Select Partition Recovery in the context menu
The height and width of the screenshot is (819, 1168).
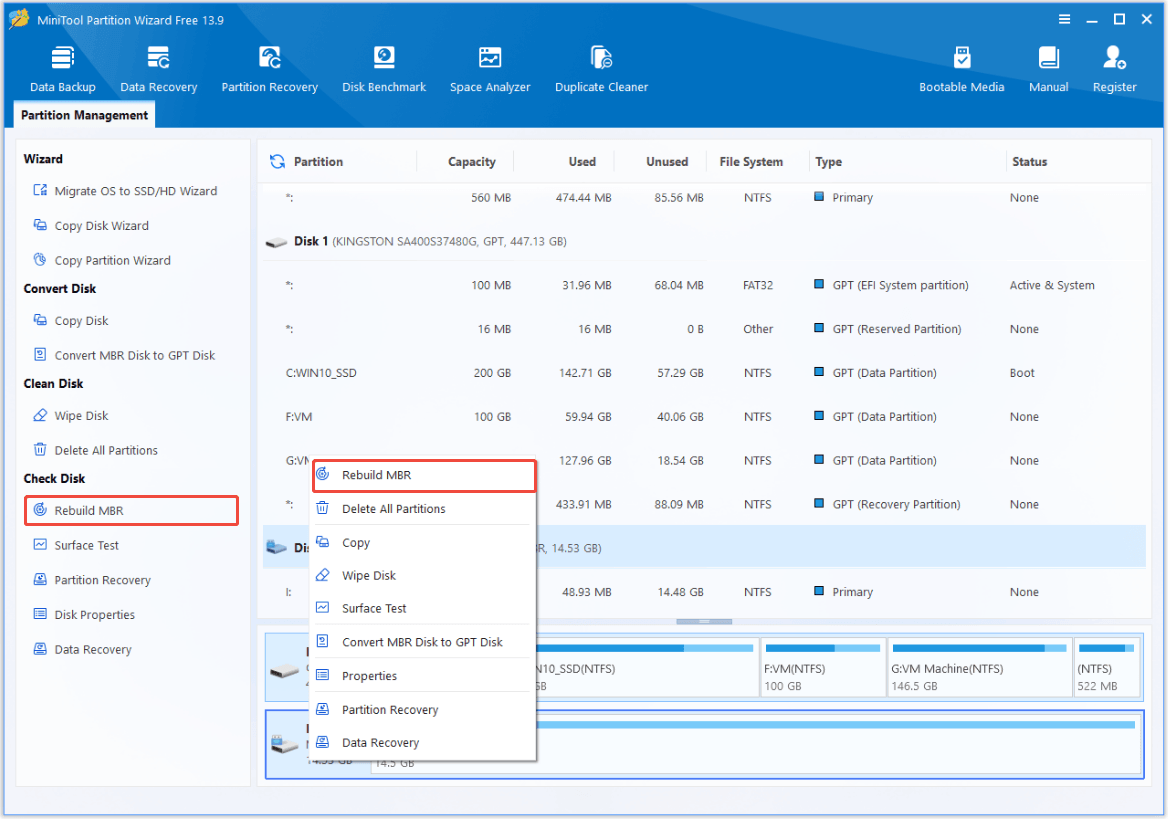point(423,709)
